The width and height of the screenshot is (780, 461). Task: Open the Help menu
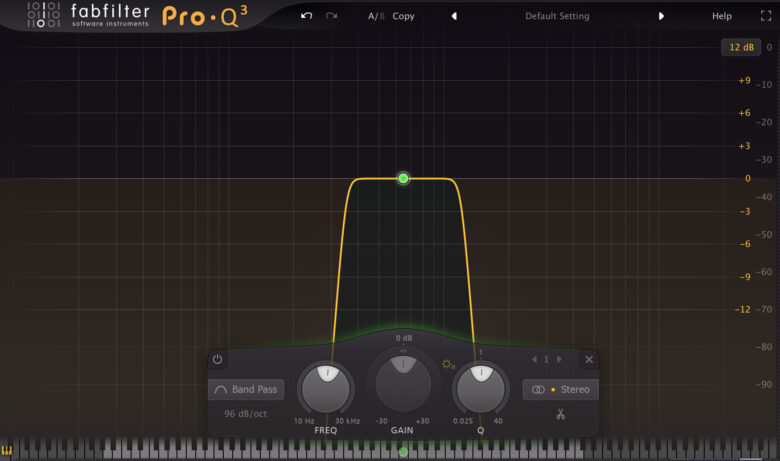(721, 16)
